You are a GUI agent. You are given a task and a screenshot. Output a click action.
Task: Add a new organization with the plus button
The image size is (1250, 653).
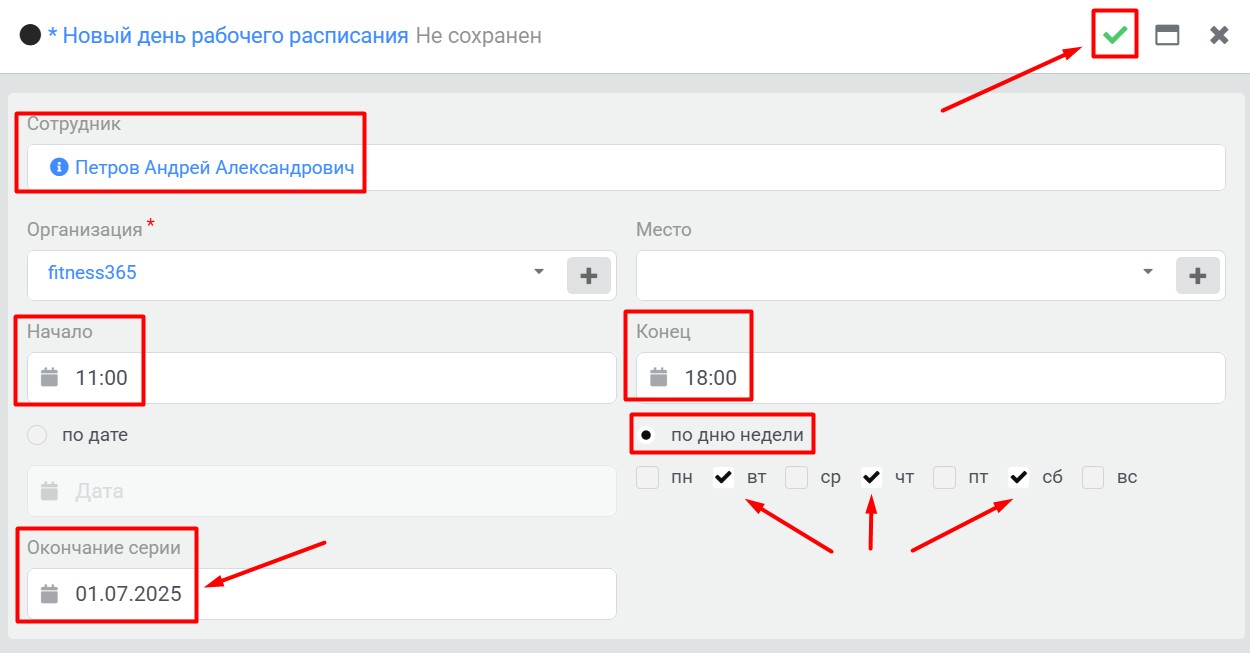pos(589,275)
